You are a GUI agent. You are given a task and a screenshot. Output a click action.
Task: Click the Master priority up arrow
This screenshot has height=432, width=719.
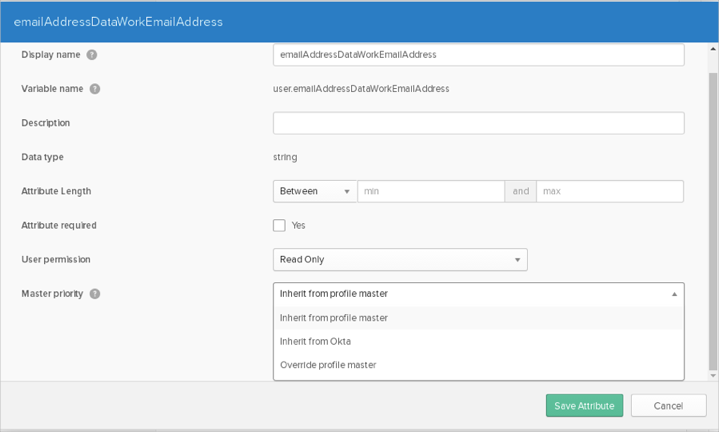point(674,294)
